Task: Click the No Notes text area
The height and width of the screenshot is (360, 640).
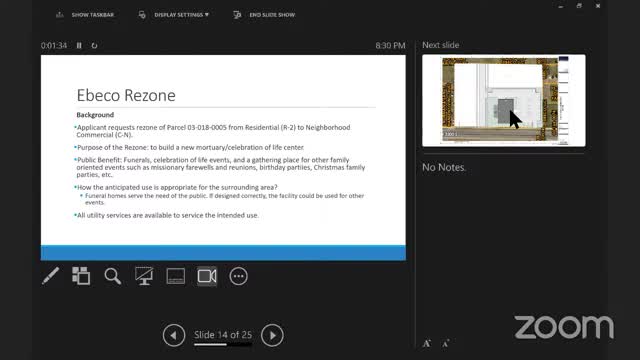Action: point(444,167)
